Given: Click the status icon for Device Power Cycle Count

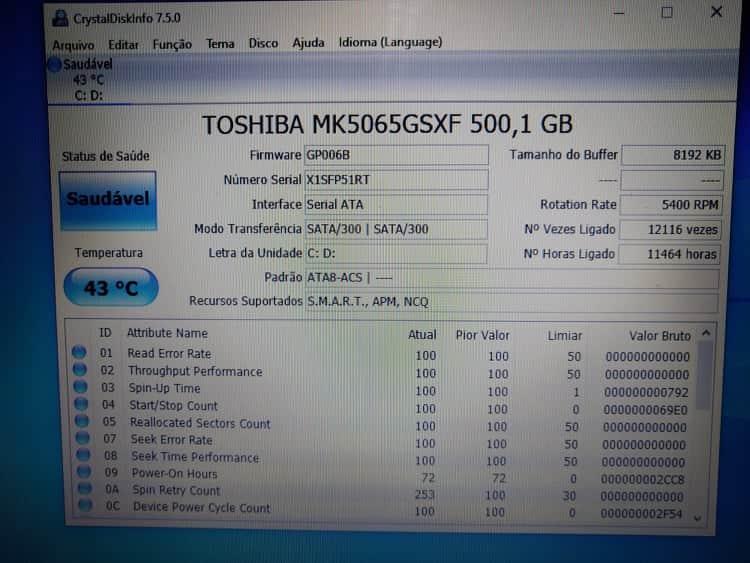Looking at the screenshot, I should [x=86, y=505].
